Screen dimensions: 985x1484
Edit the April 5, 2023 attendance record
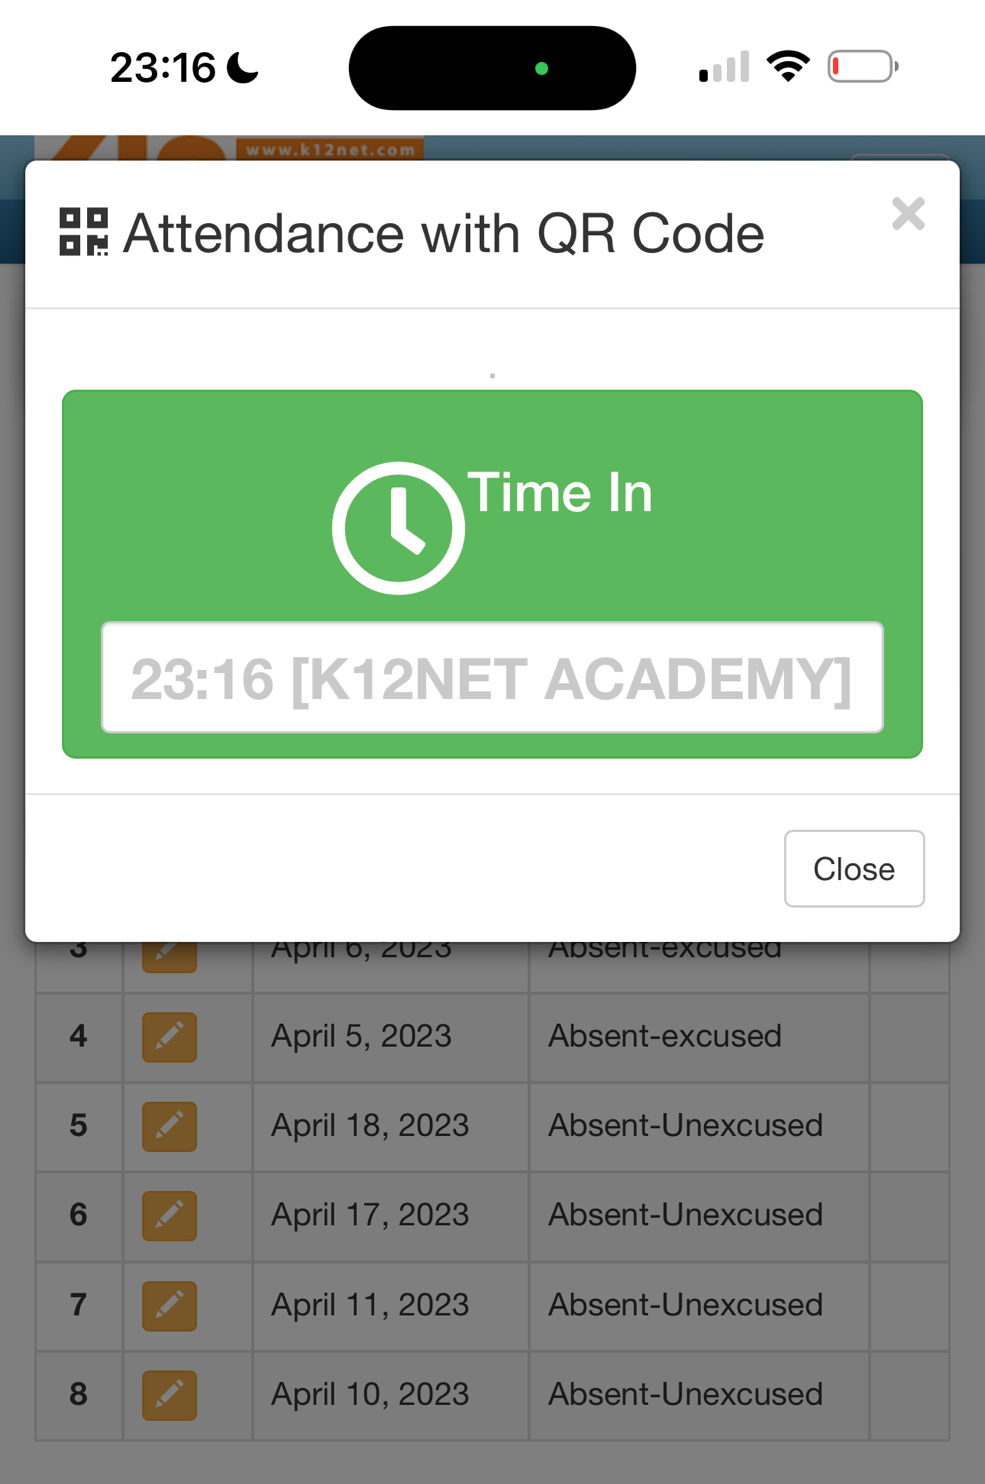click(x=169, y=1036)
